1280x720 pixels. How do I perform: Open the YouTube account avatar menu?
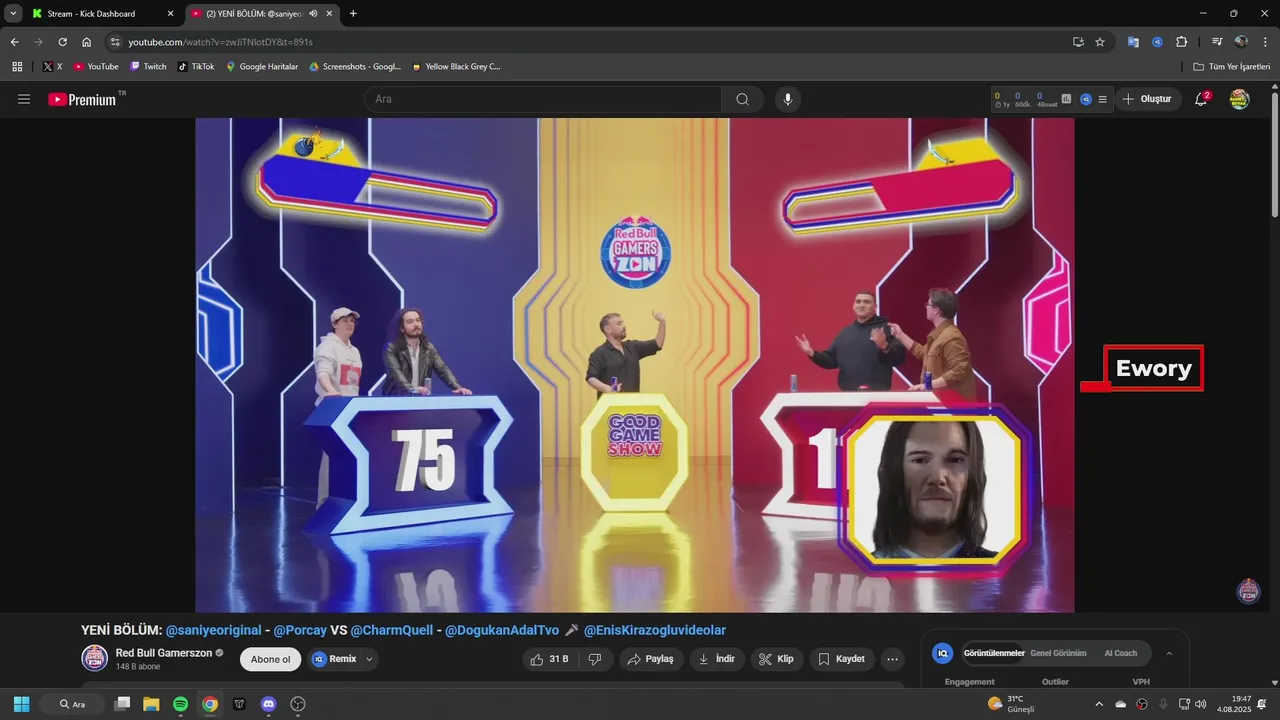(x=1239, y=99)
